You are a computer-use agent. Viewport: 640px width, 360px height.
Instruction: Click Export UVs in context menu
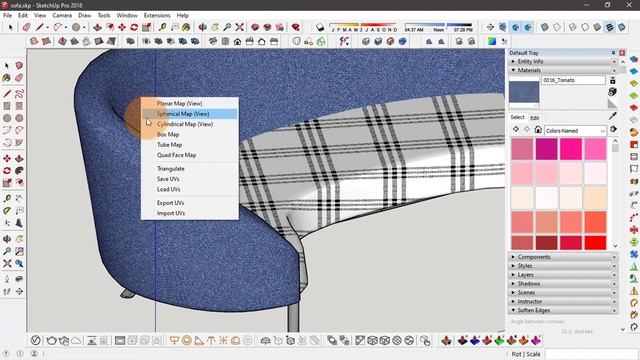coord(190,203)
